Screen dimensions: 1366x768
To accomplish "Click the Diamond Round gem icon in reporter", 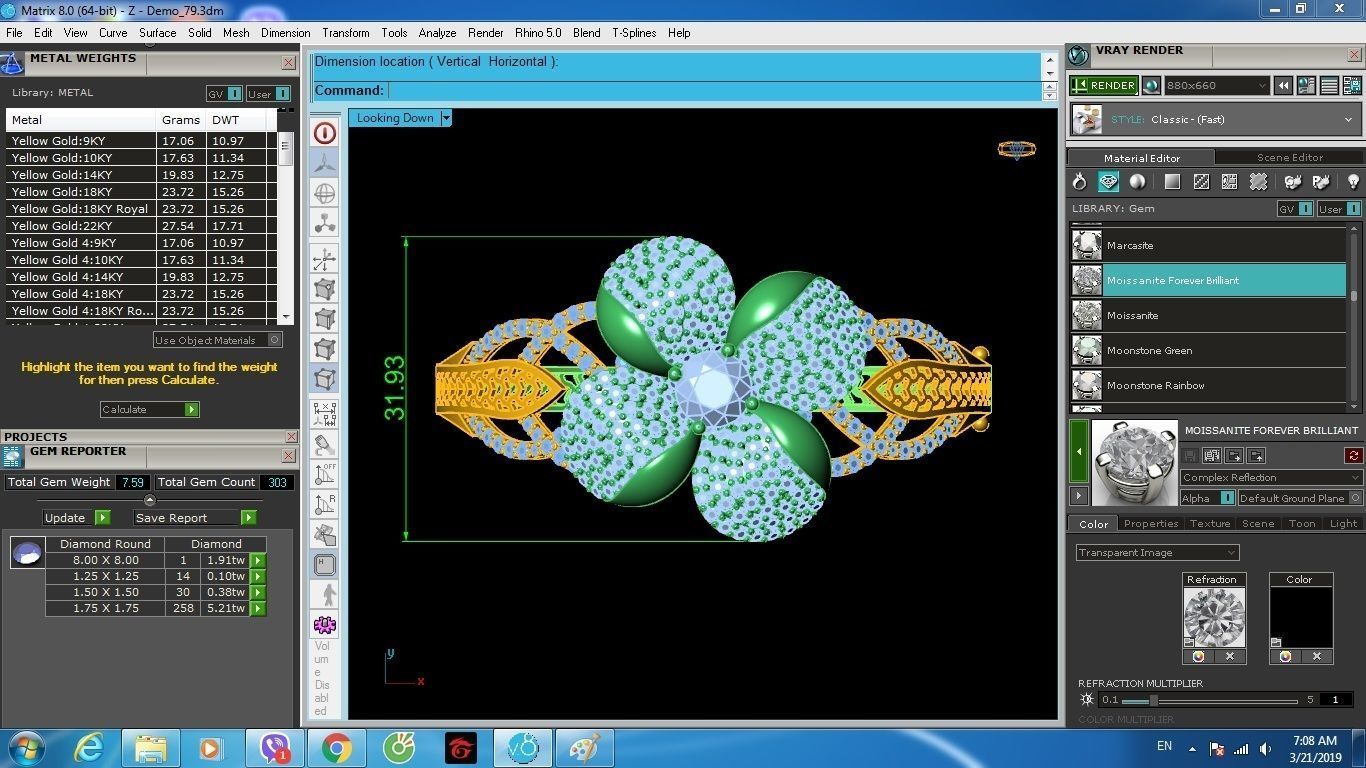I will pos(28,552).
